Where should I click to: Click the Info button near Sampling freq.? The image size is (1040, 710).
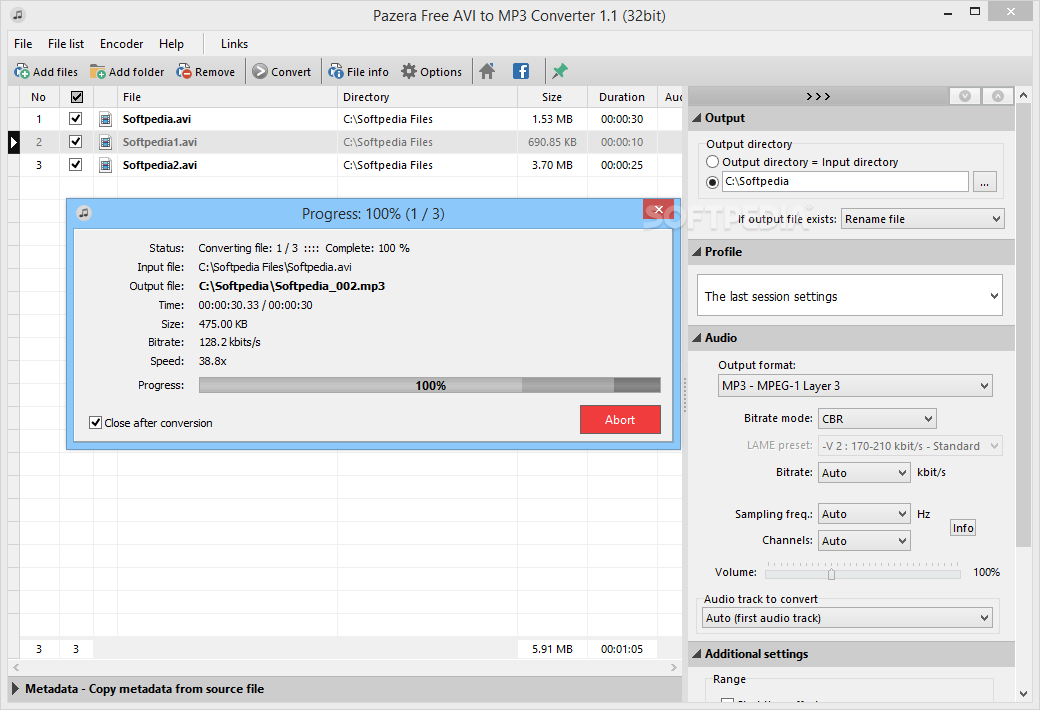[x=963, y=528]
